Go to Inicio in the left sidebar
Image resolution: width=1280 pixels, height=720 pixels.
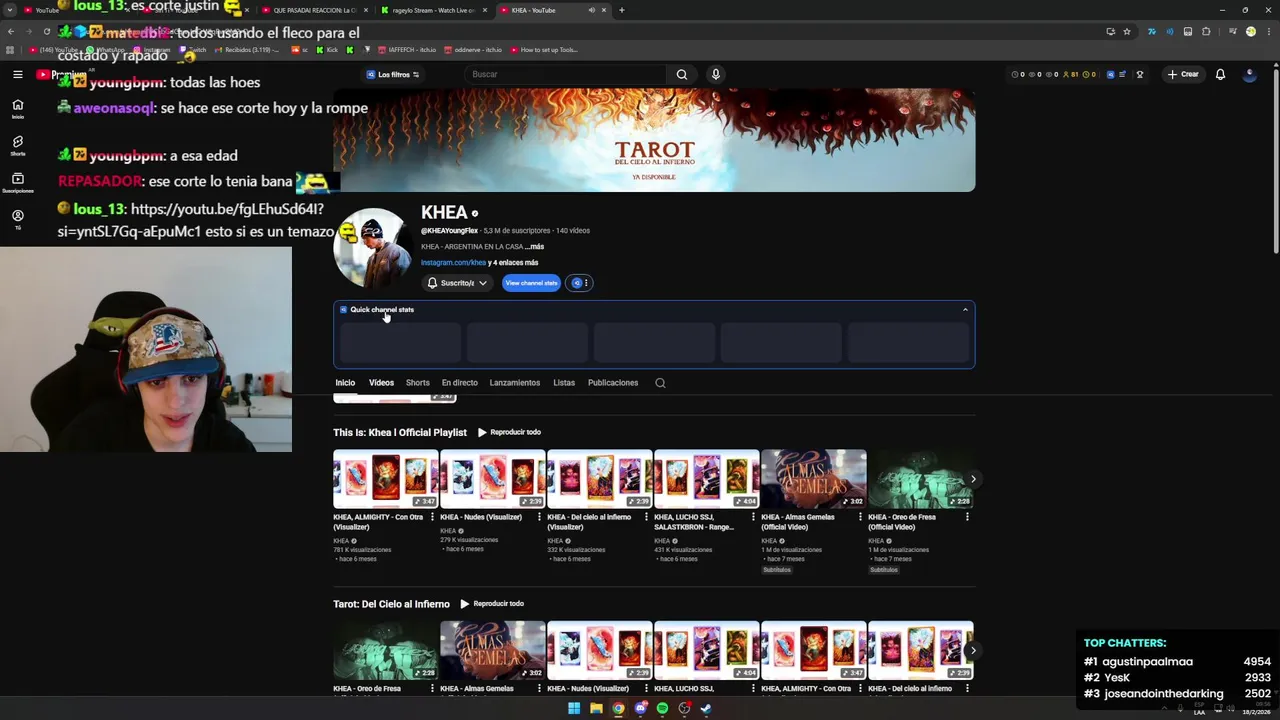pyautogui.click(x=17, y=109)
